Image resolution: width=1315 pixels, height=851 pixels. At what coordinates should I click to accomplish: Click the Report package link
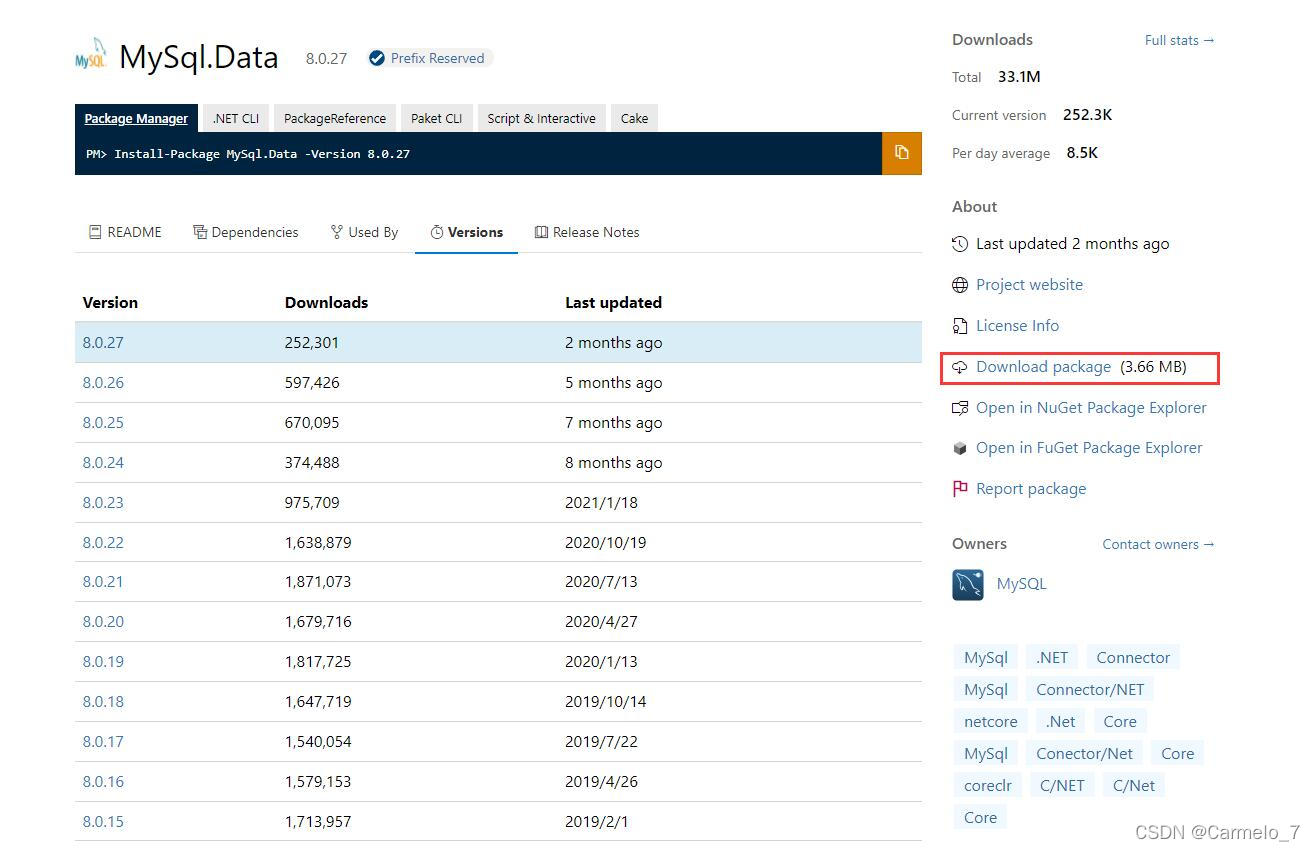pyautogui.click(x=1031, y=489)
